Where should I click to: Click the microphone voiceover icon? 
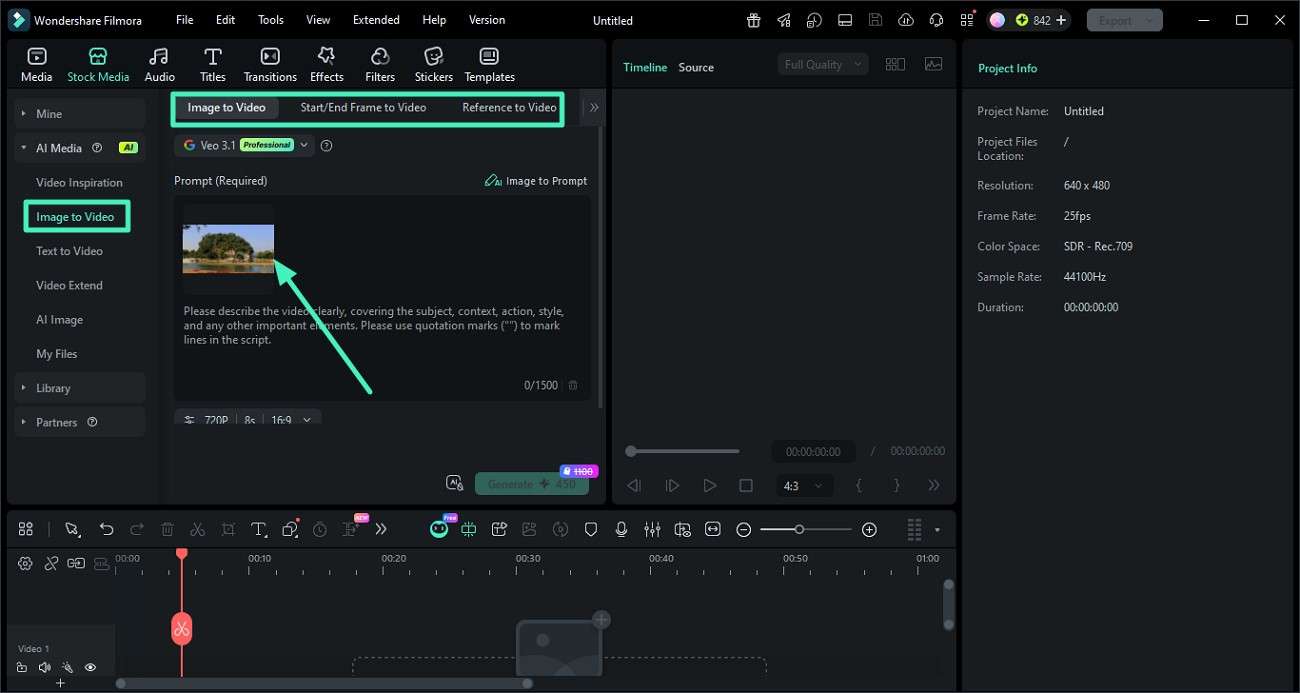click(621, 530)
